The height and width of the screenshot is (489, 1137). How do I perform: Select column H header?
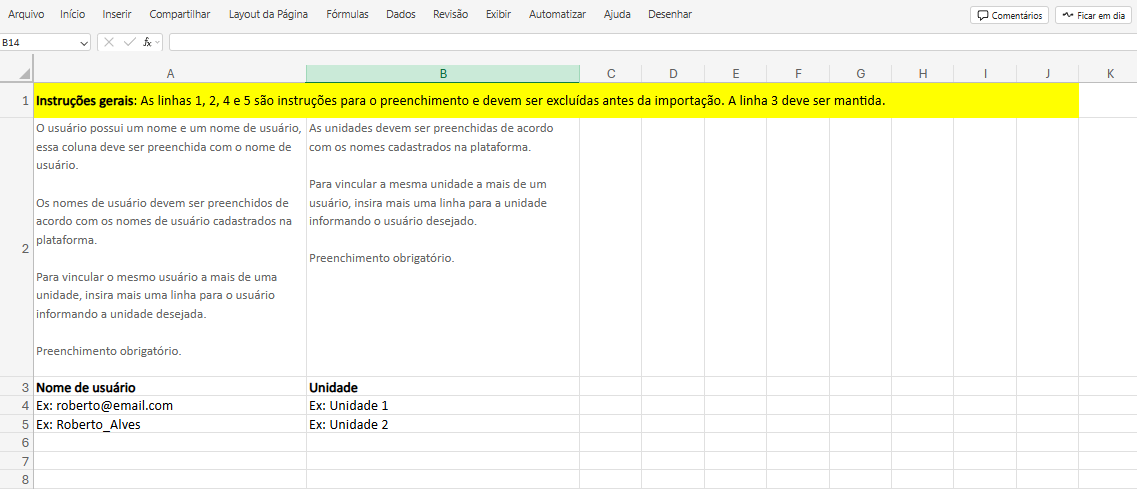pos(922,73)
